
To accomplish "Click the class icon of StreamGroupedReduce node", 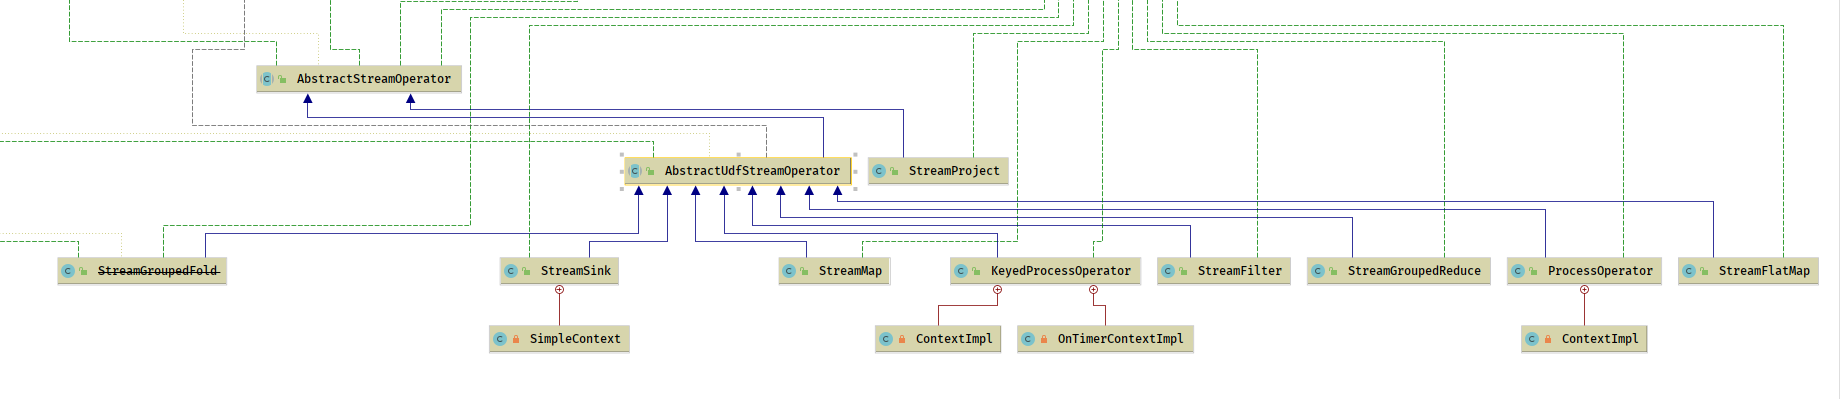I will 1318,271.
